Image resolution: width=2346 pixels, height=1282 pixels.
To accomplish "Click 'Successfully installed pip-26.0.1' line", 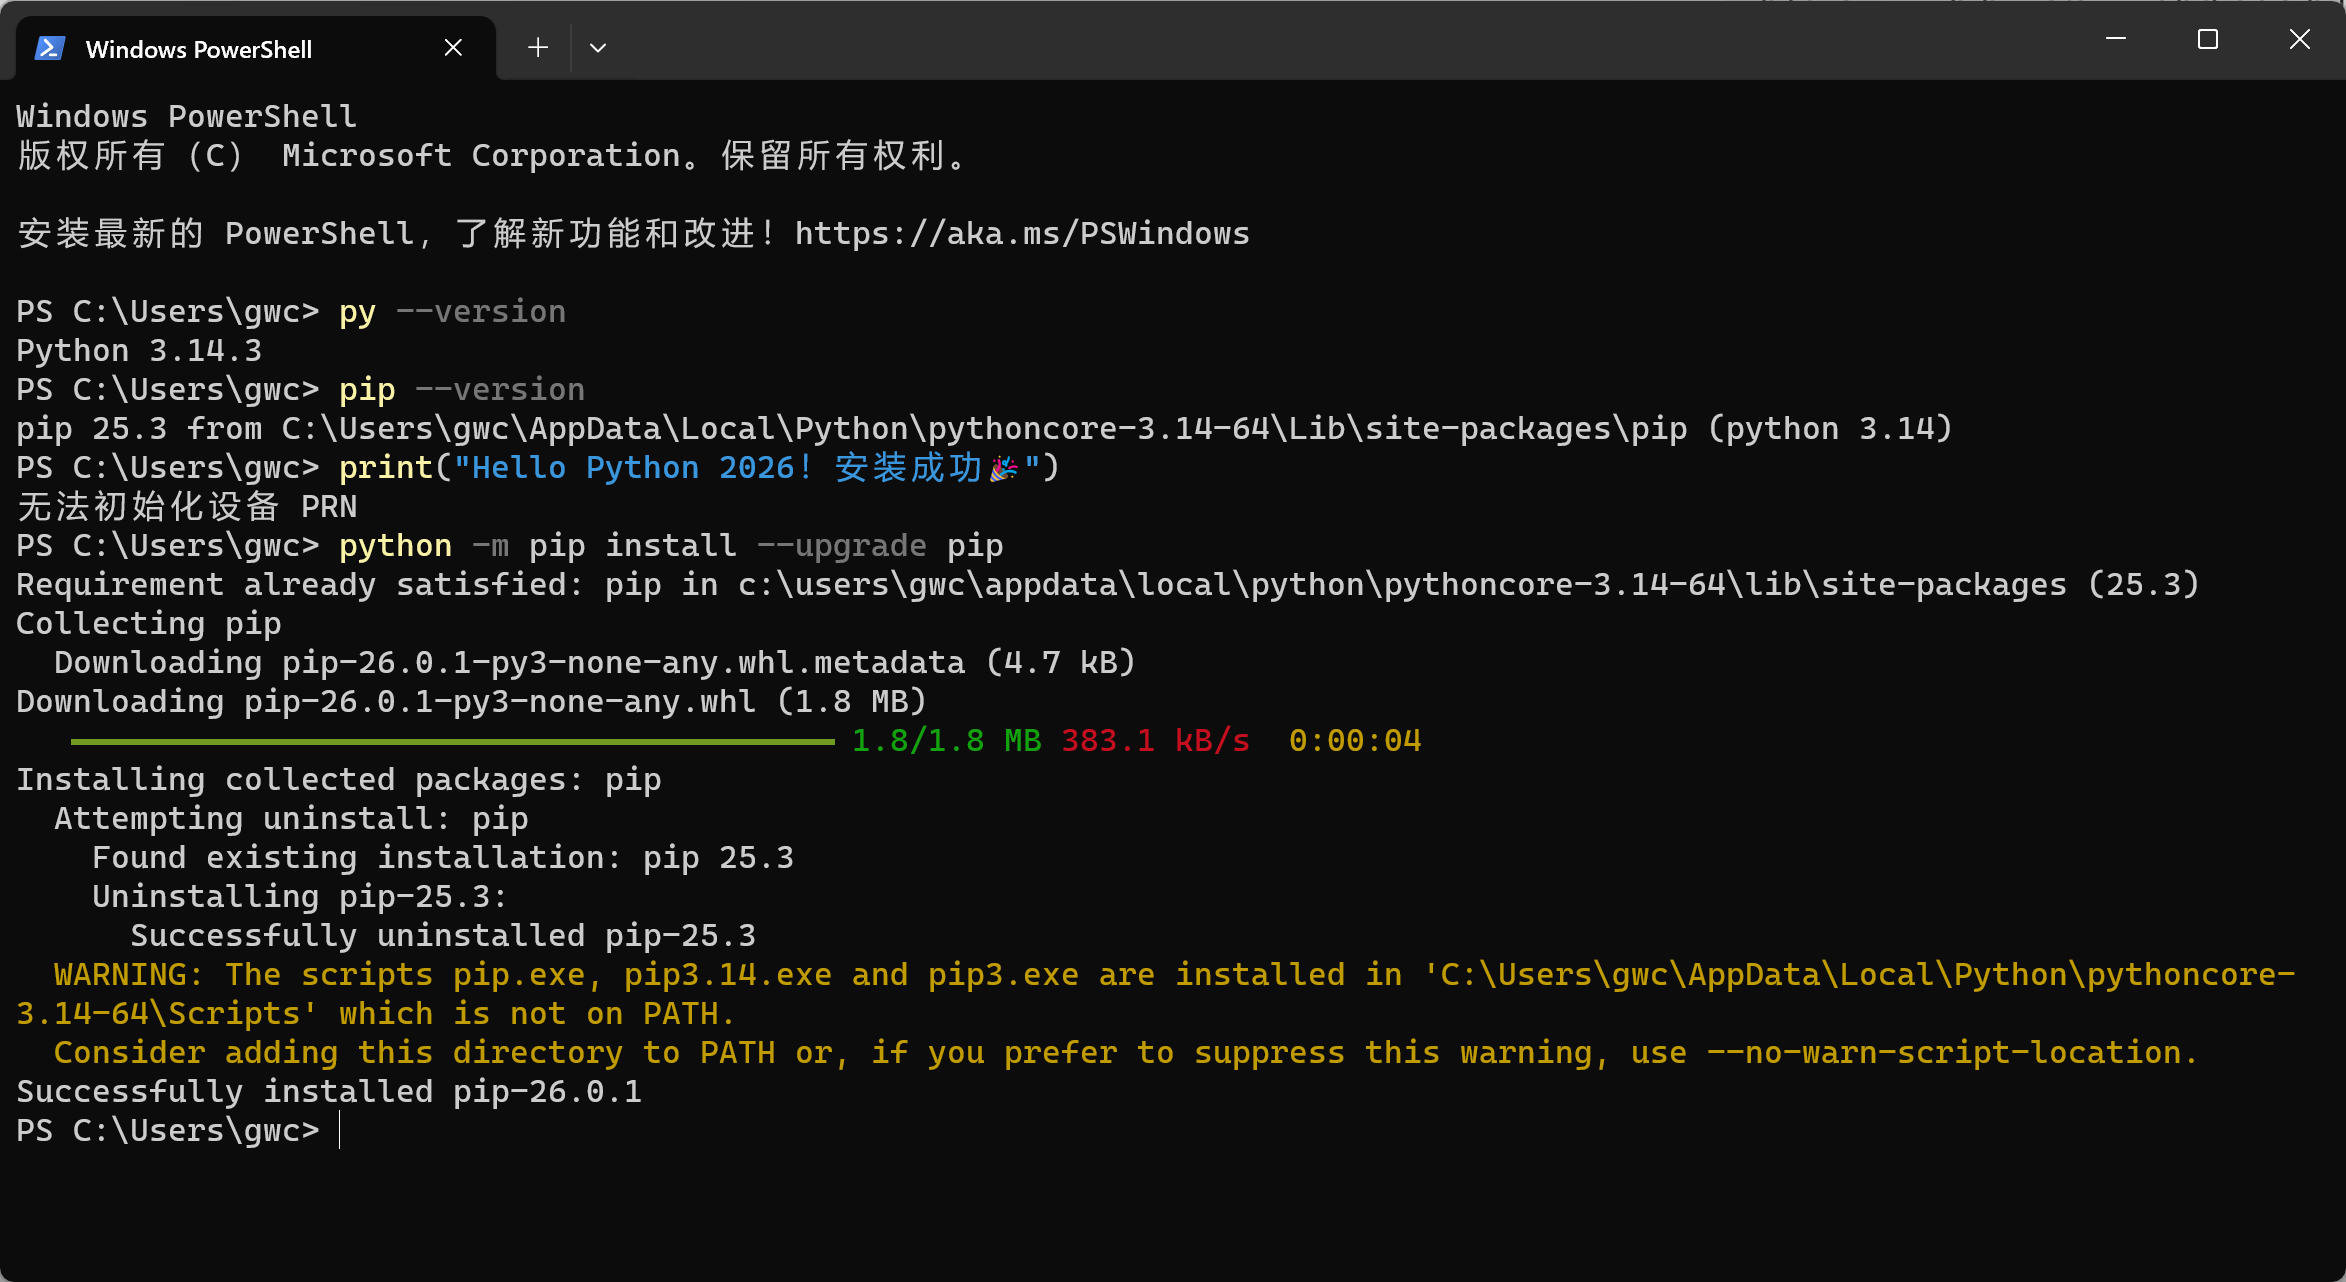I will point(329,1092).
